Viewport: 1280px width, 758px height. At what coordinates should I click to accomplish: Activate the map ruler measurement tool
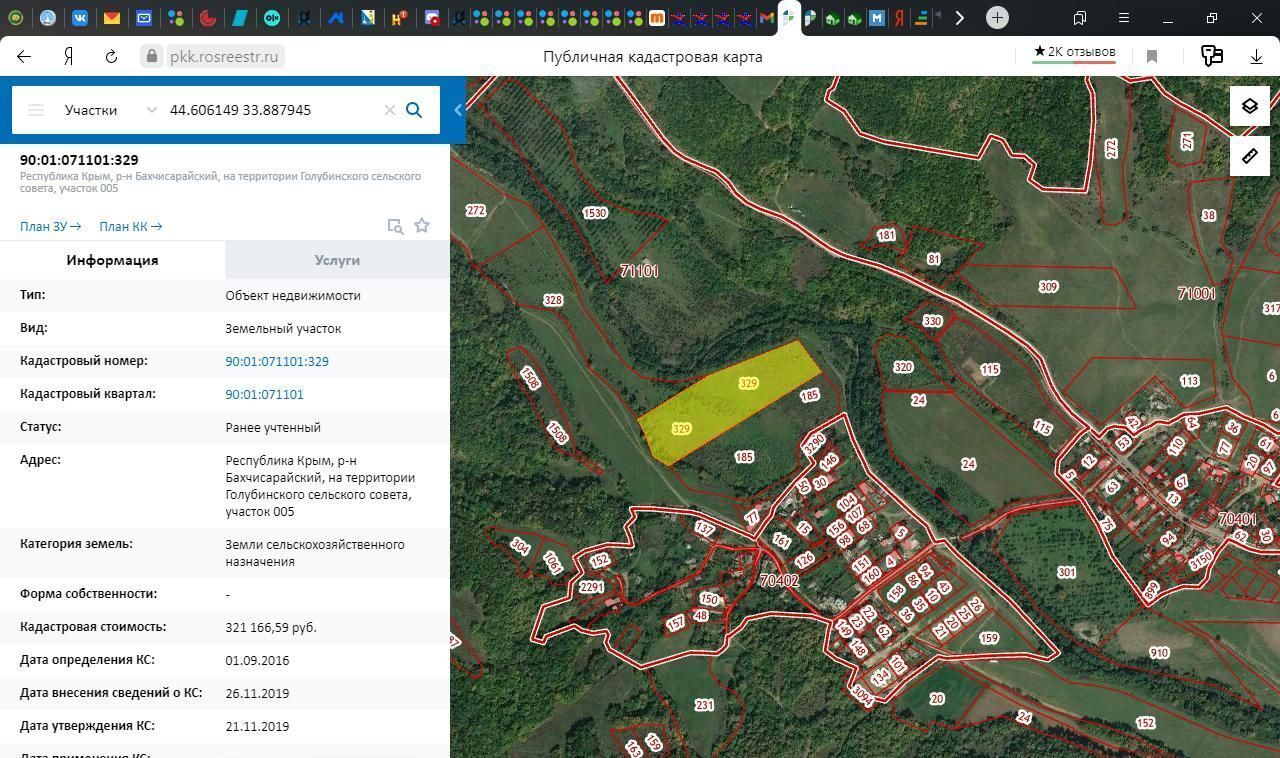tap(1250, 156)
